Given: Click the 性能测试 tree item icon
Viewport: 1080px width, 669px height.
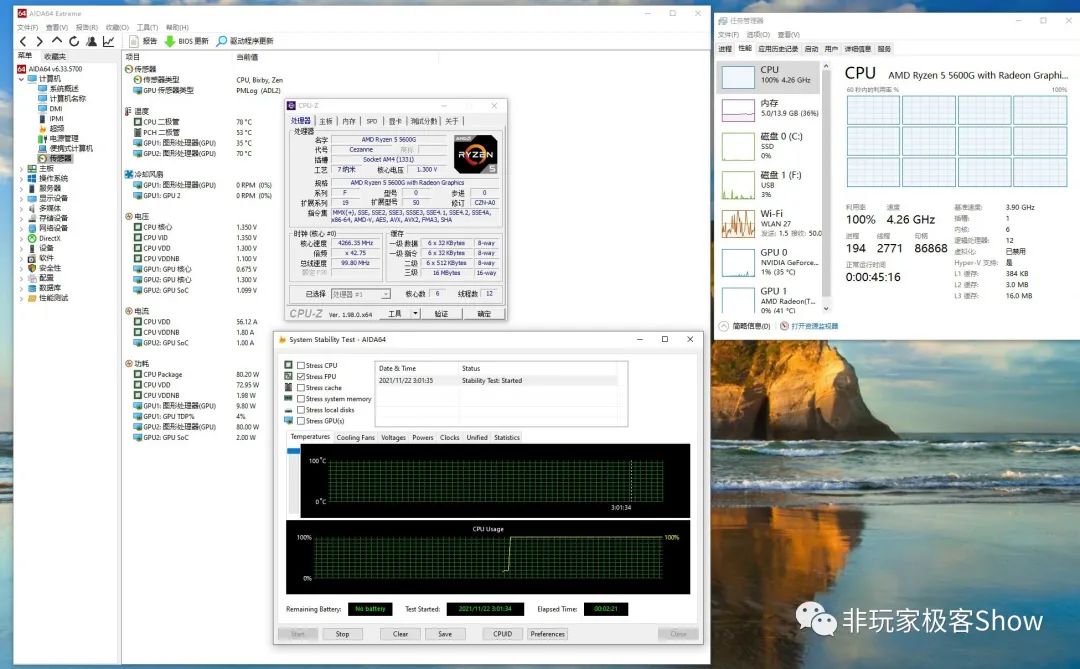Looking at the screenshot, I should (32, 298).
